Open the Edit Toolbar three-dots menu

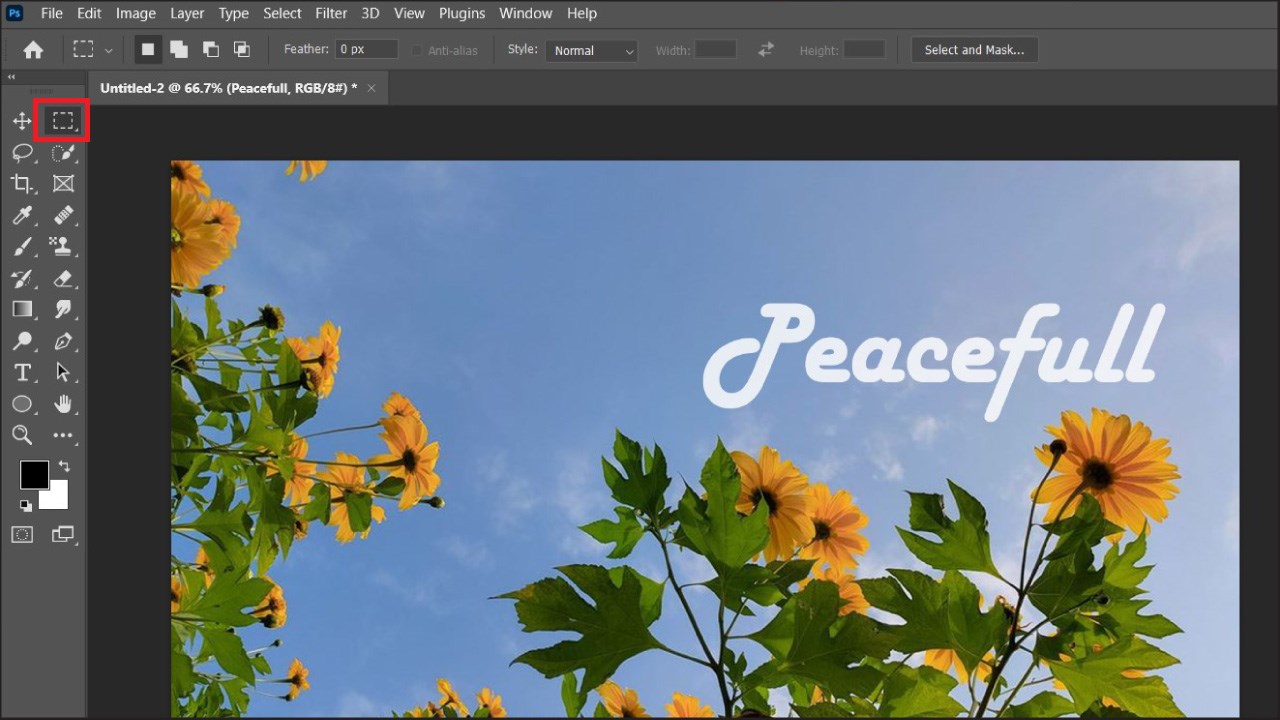(x=63, y=435)
